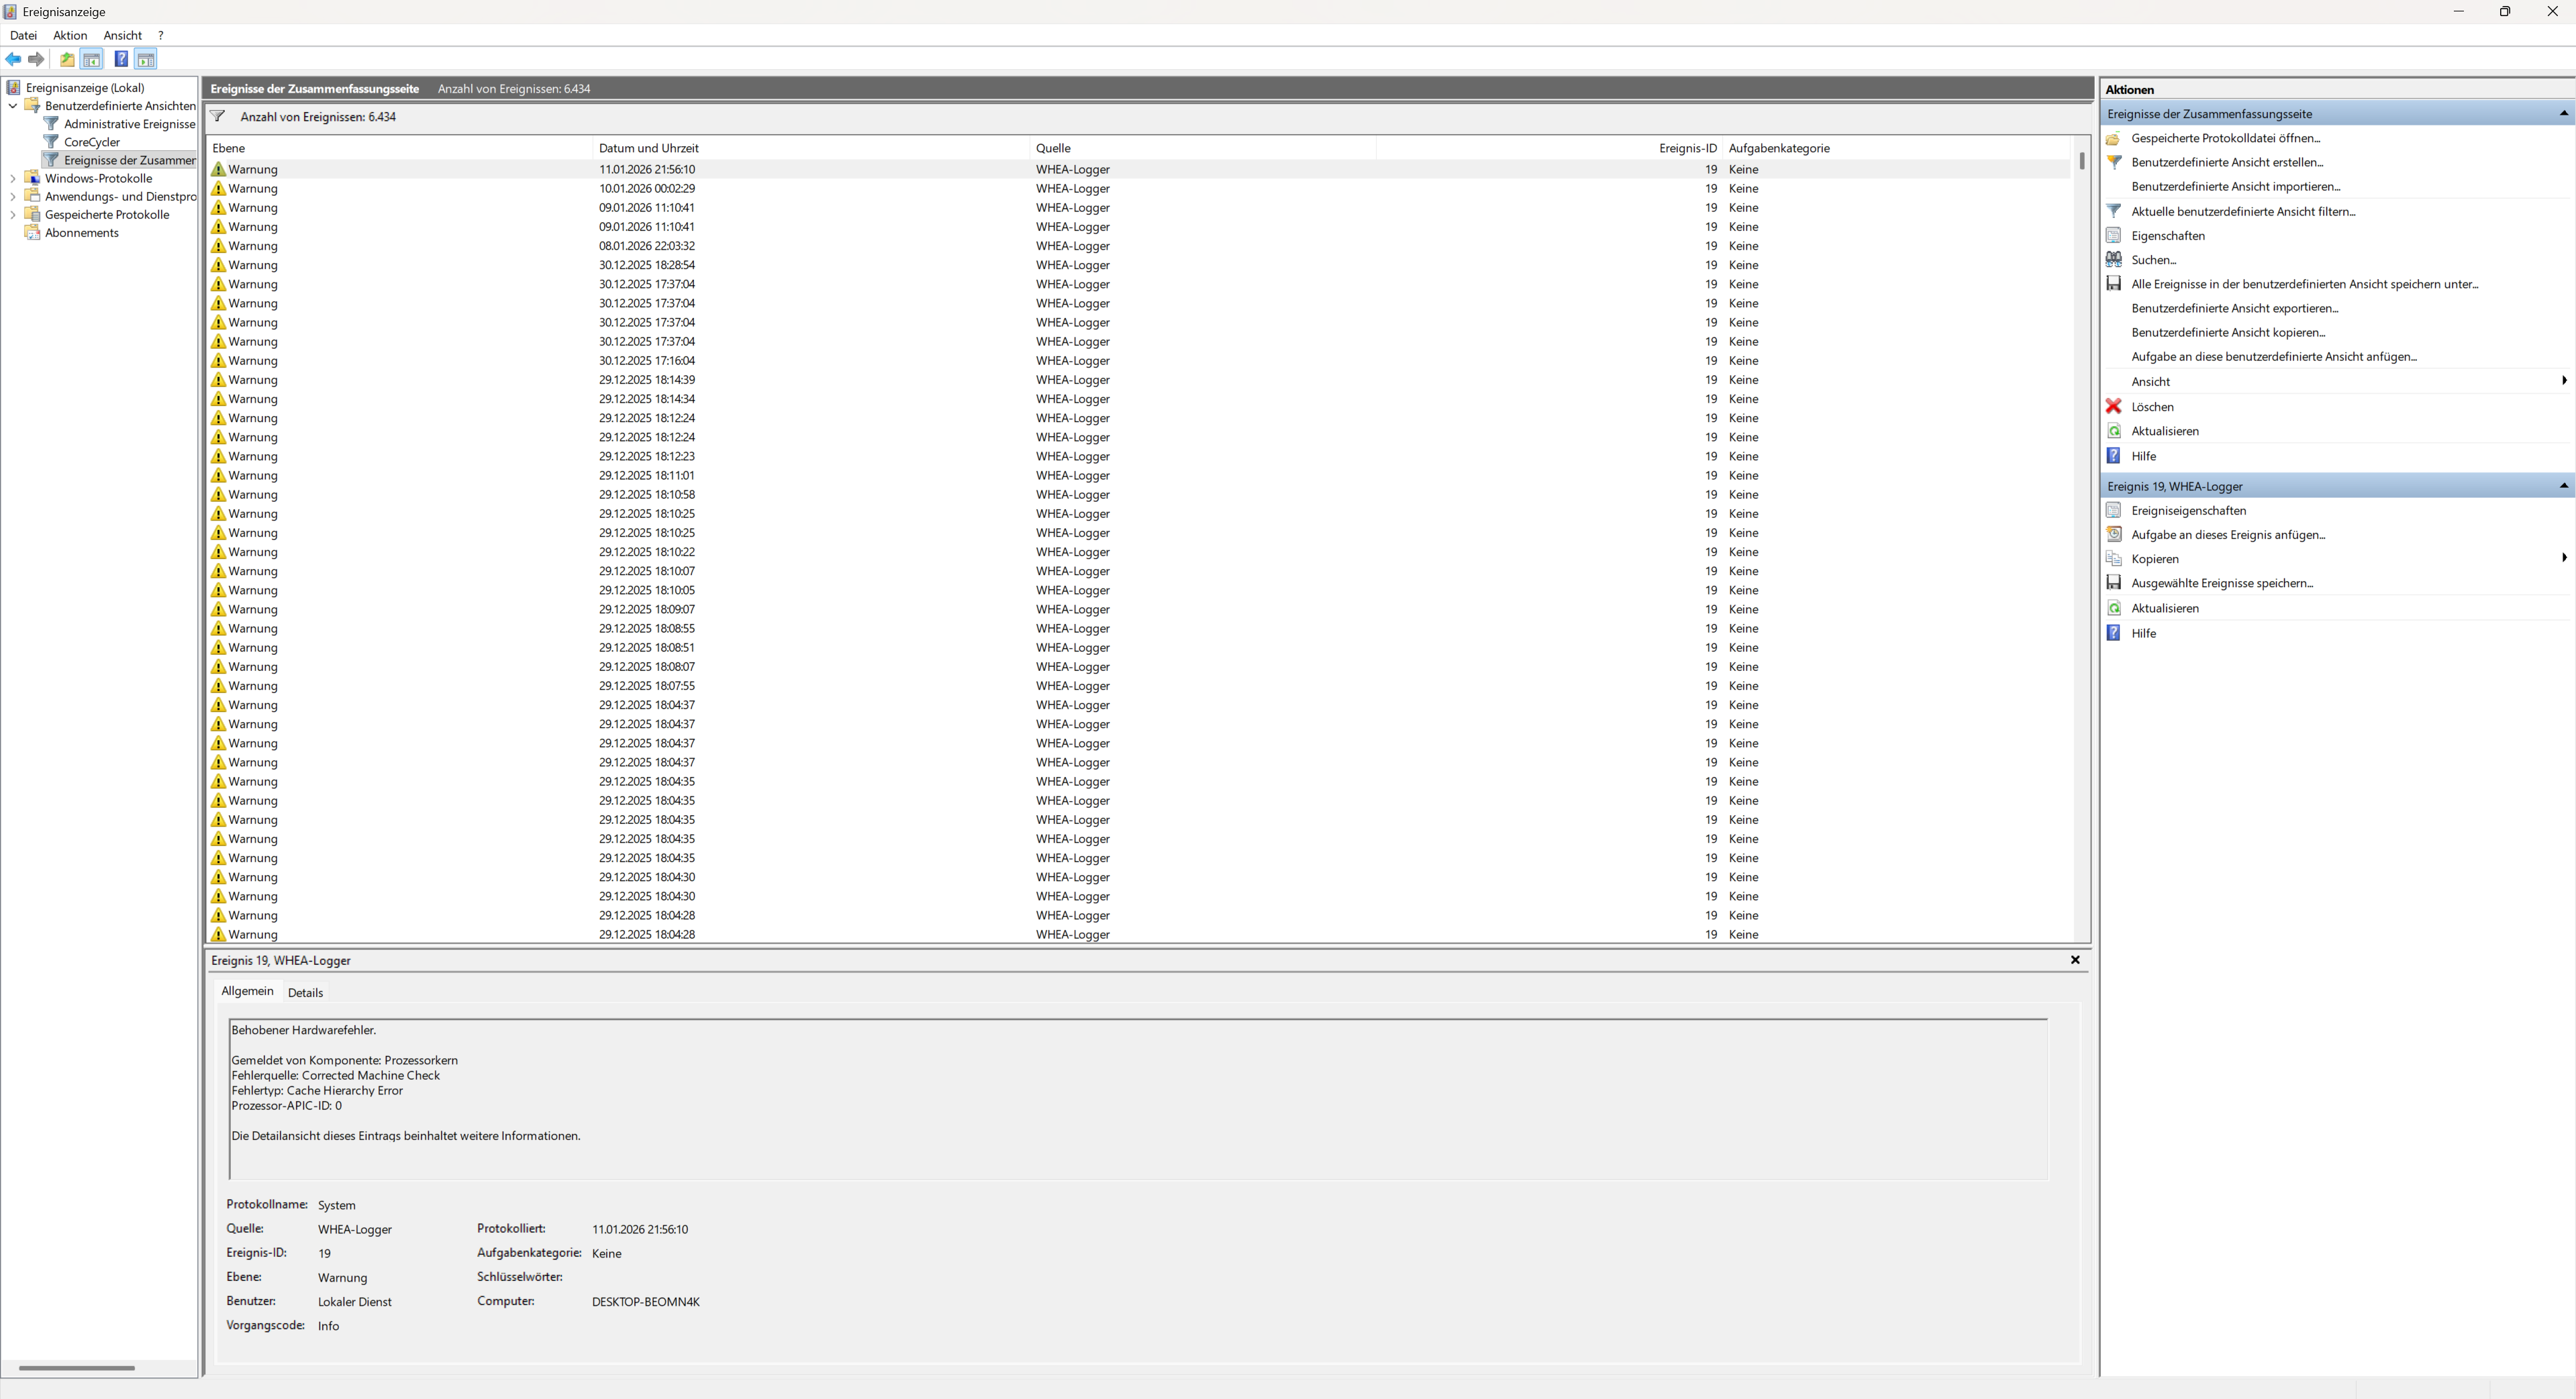Expand Anwendungs- und Dienstprotokolle node
Viewport: 2576px width, 1399px height.
13,197
